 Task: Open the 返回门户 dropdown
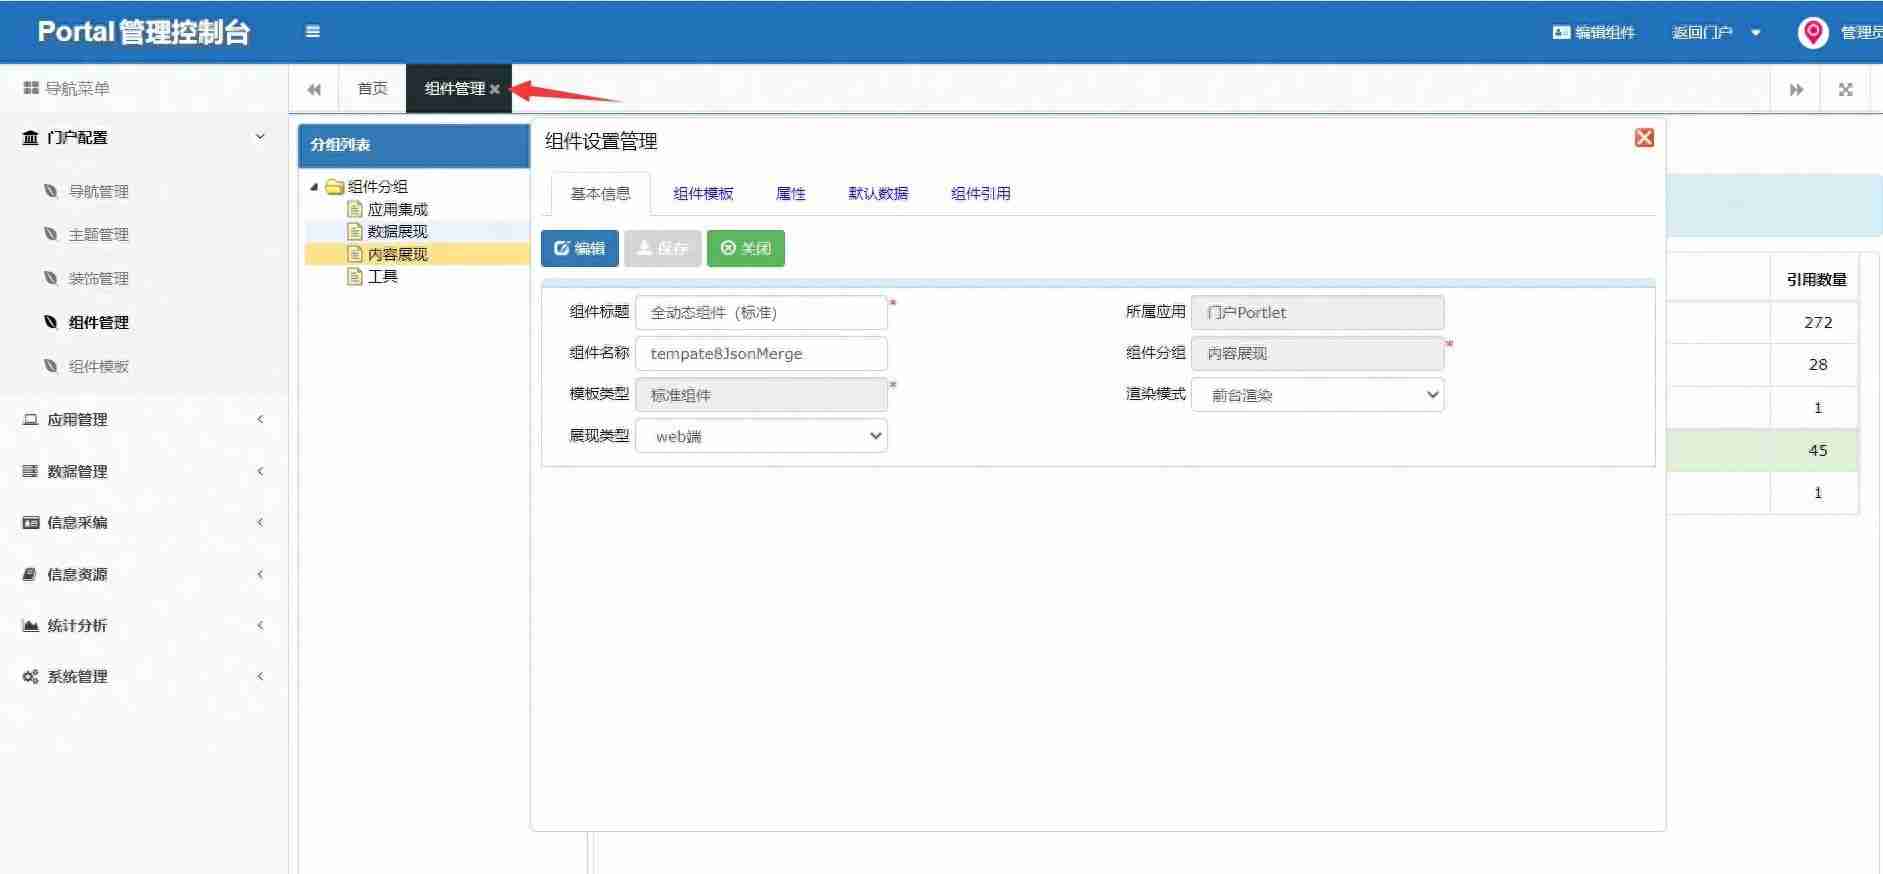[x=1716, y=32]
